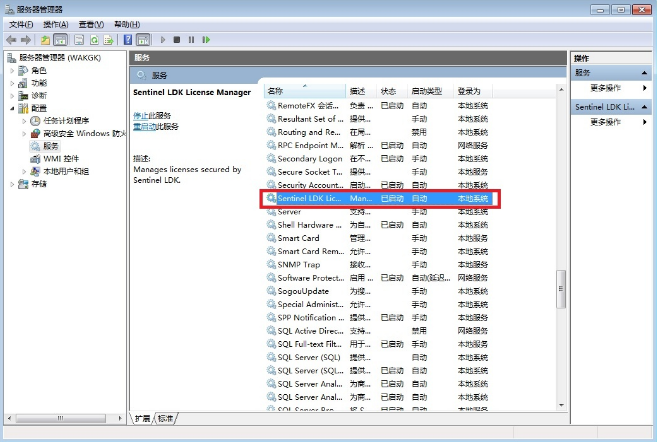Expand the 角色 node arrow

[x=12, y=71]
